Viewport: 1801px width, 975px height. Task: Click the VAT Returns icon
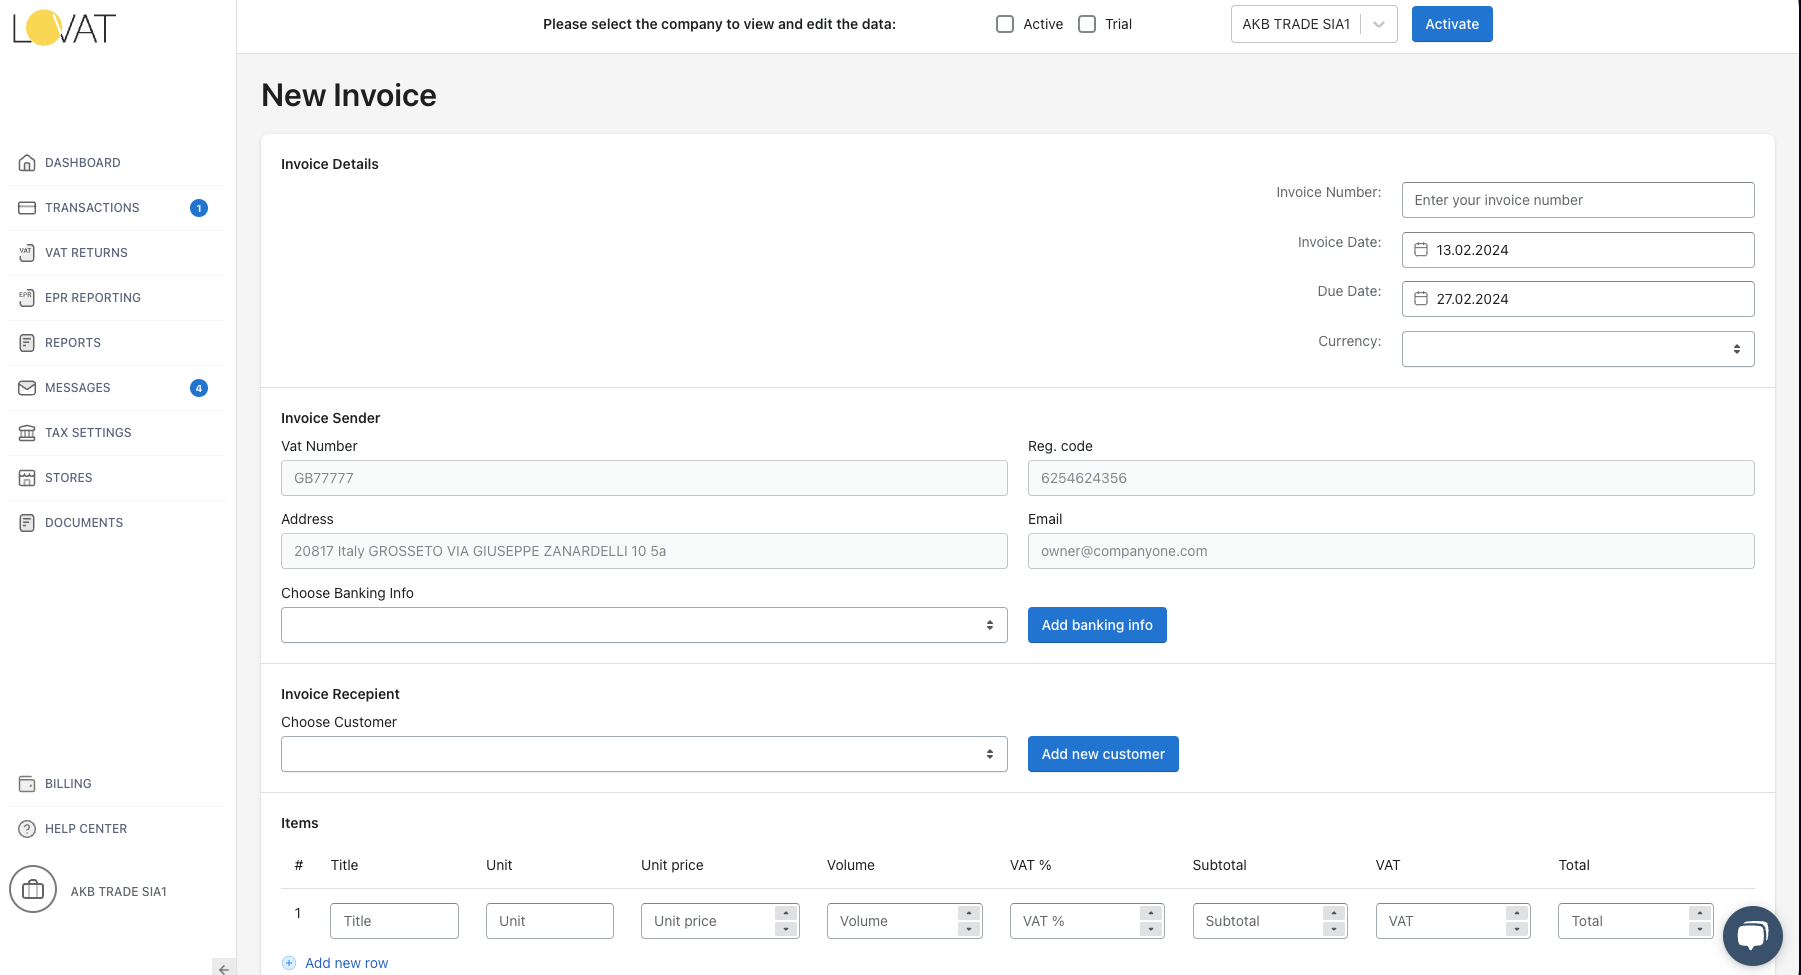point(27,253)
